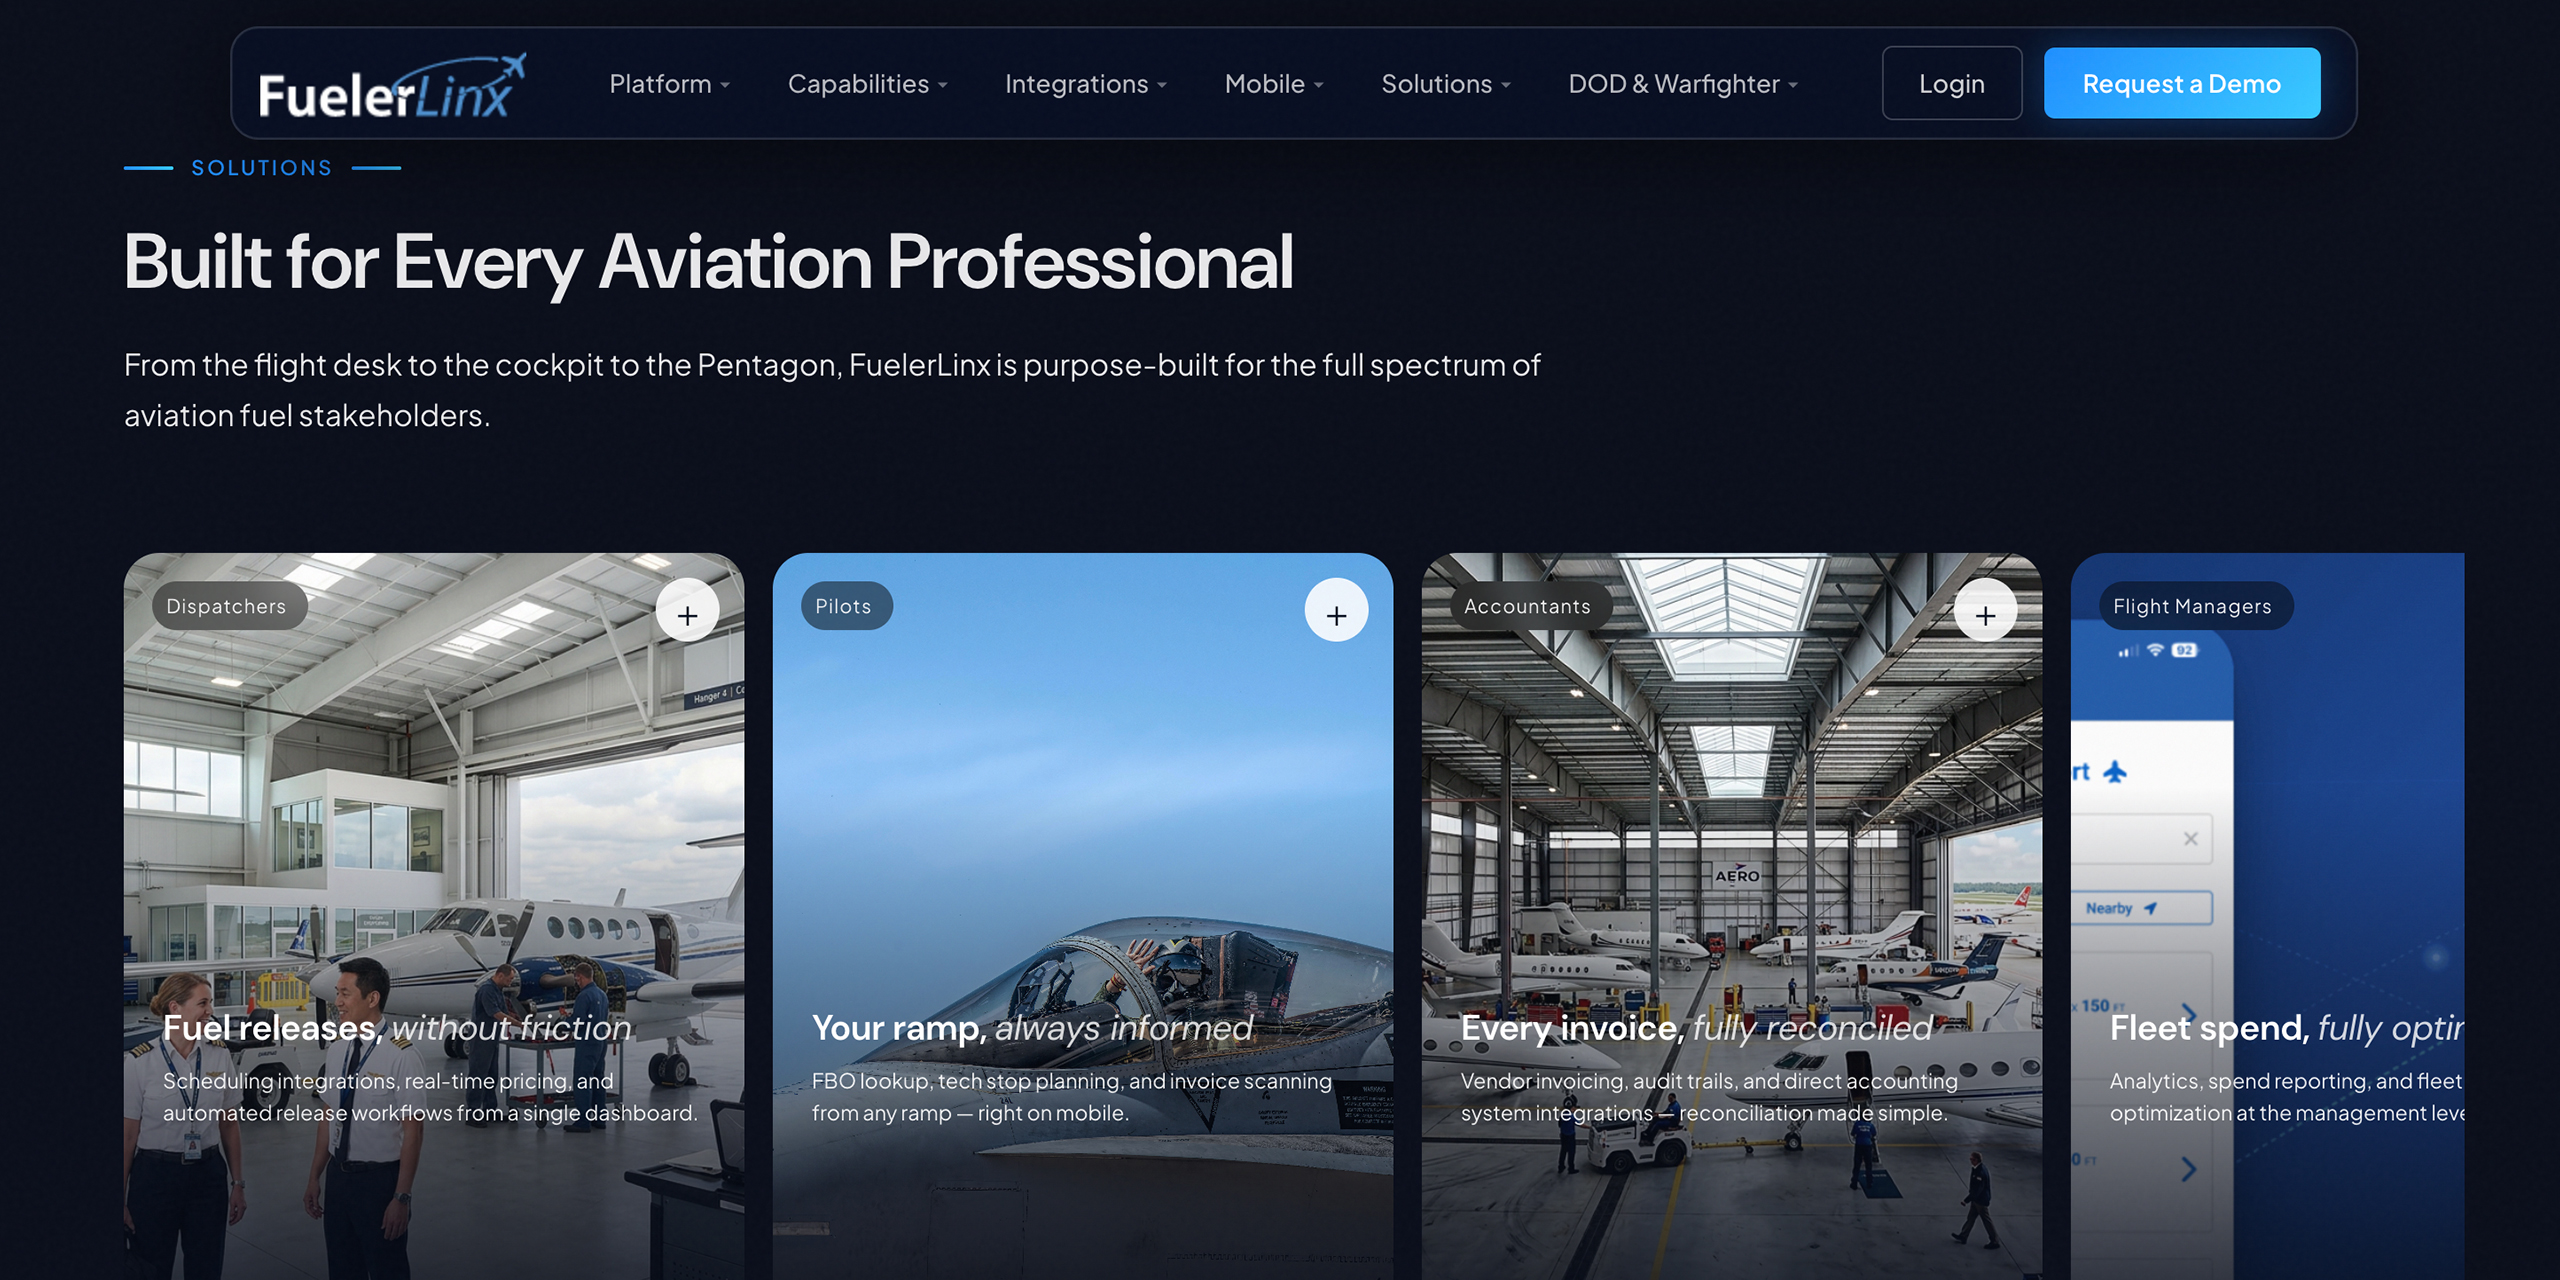Open the Mobile dropdown menu
Image resolution: width=2560 pixels, height=1280 pixels.
(x=1274, y=84)
